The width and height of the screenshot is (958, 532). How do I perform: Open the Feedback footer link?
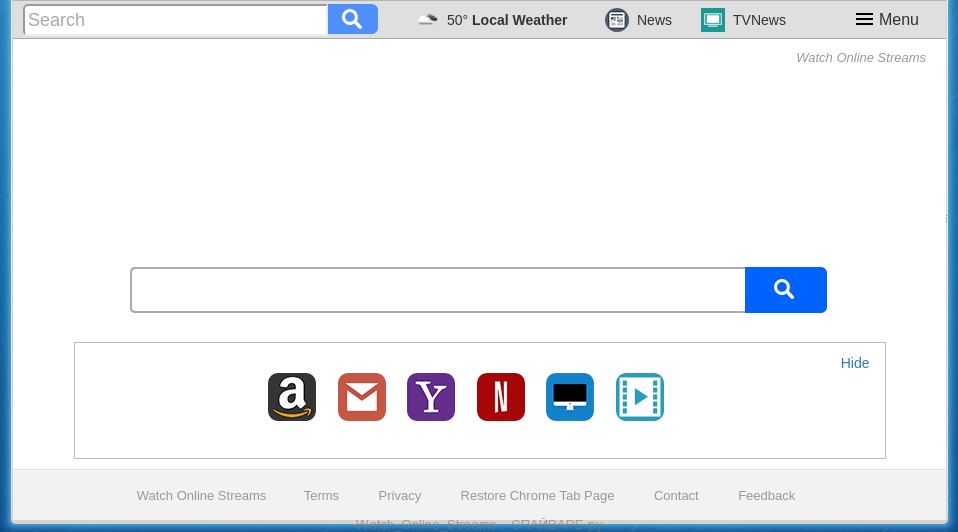point(766,496)
